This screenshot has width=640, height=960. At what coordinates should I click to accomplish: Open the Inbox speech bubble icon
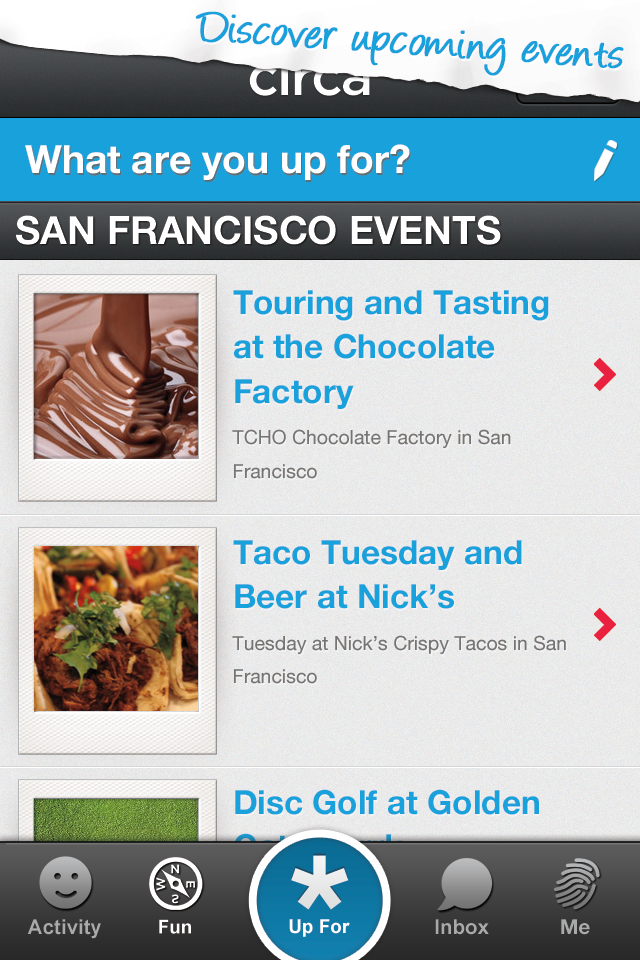click(465, 884)
